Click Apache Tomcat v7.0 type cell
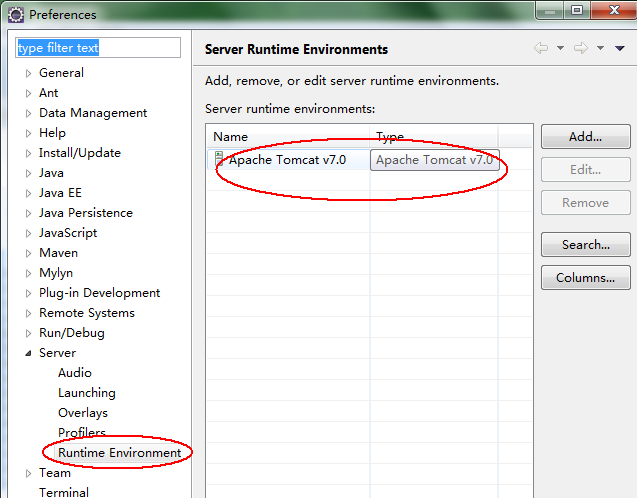Image resolution: width=637 pixels, height=498 pixels. tap(435, 160)
